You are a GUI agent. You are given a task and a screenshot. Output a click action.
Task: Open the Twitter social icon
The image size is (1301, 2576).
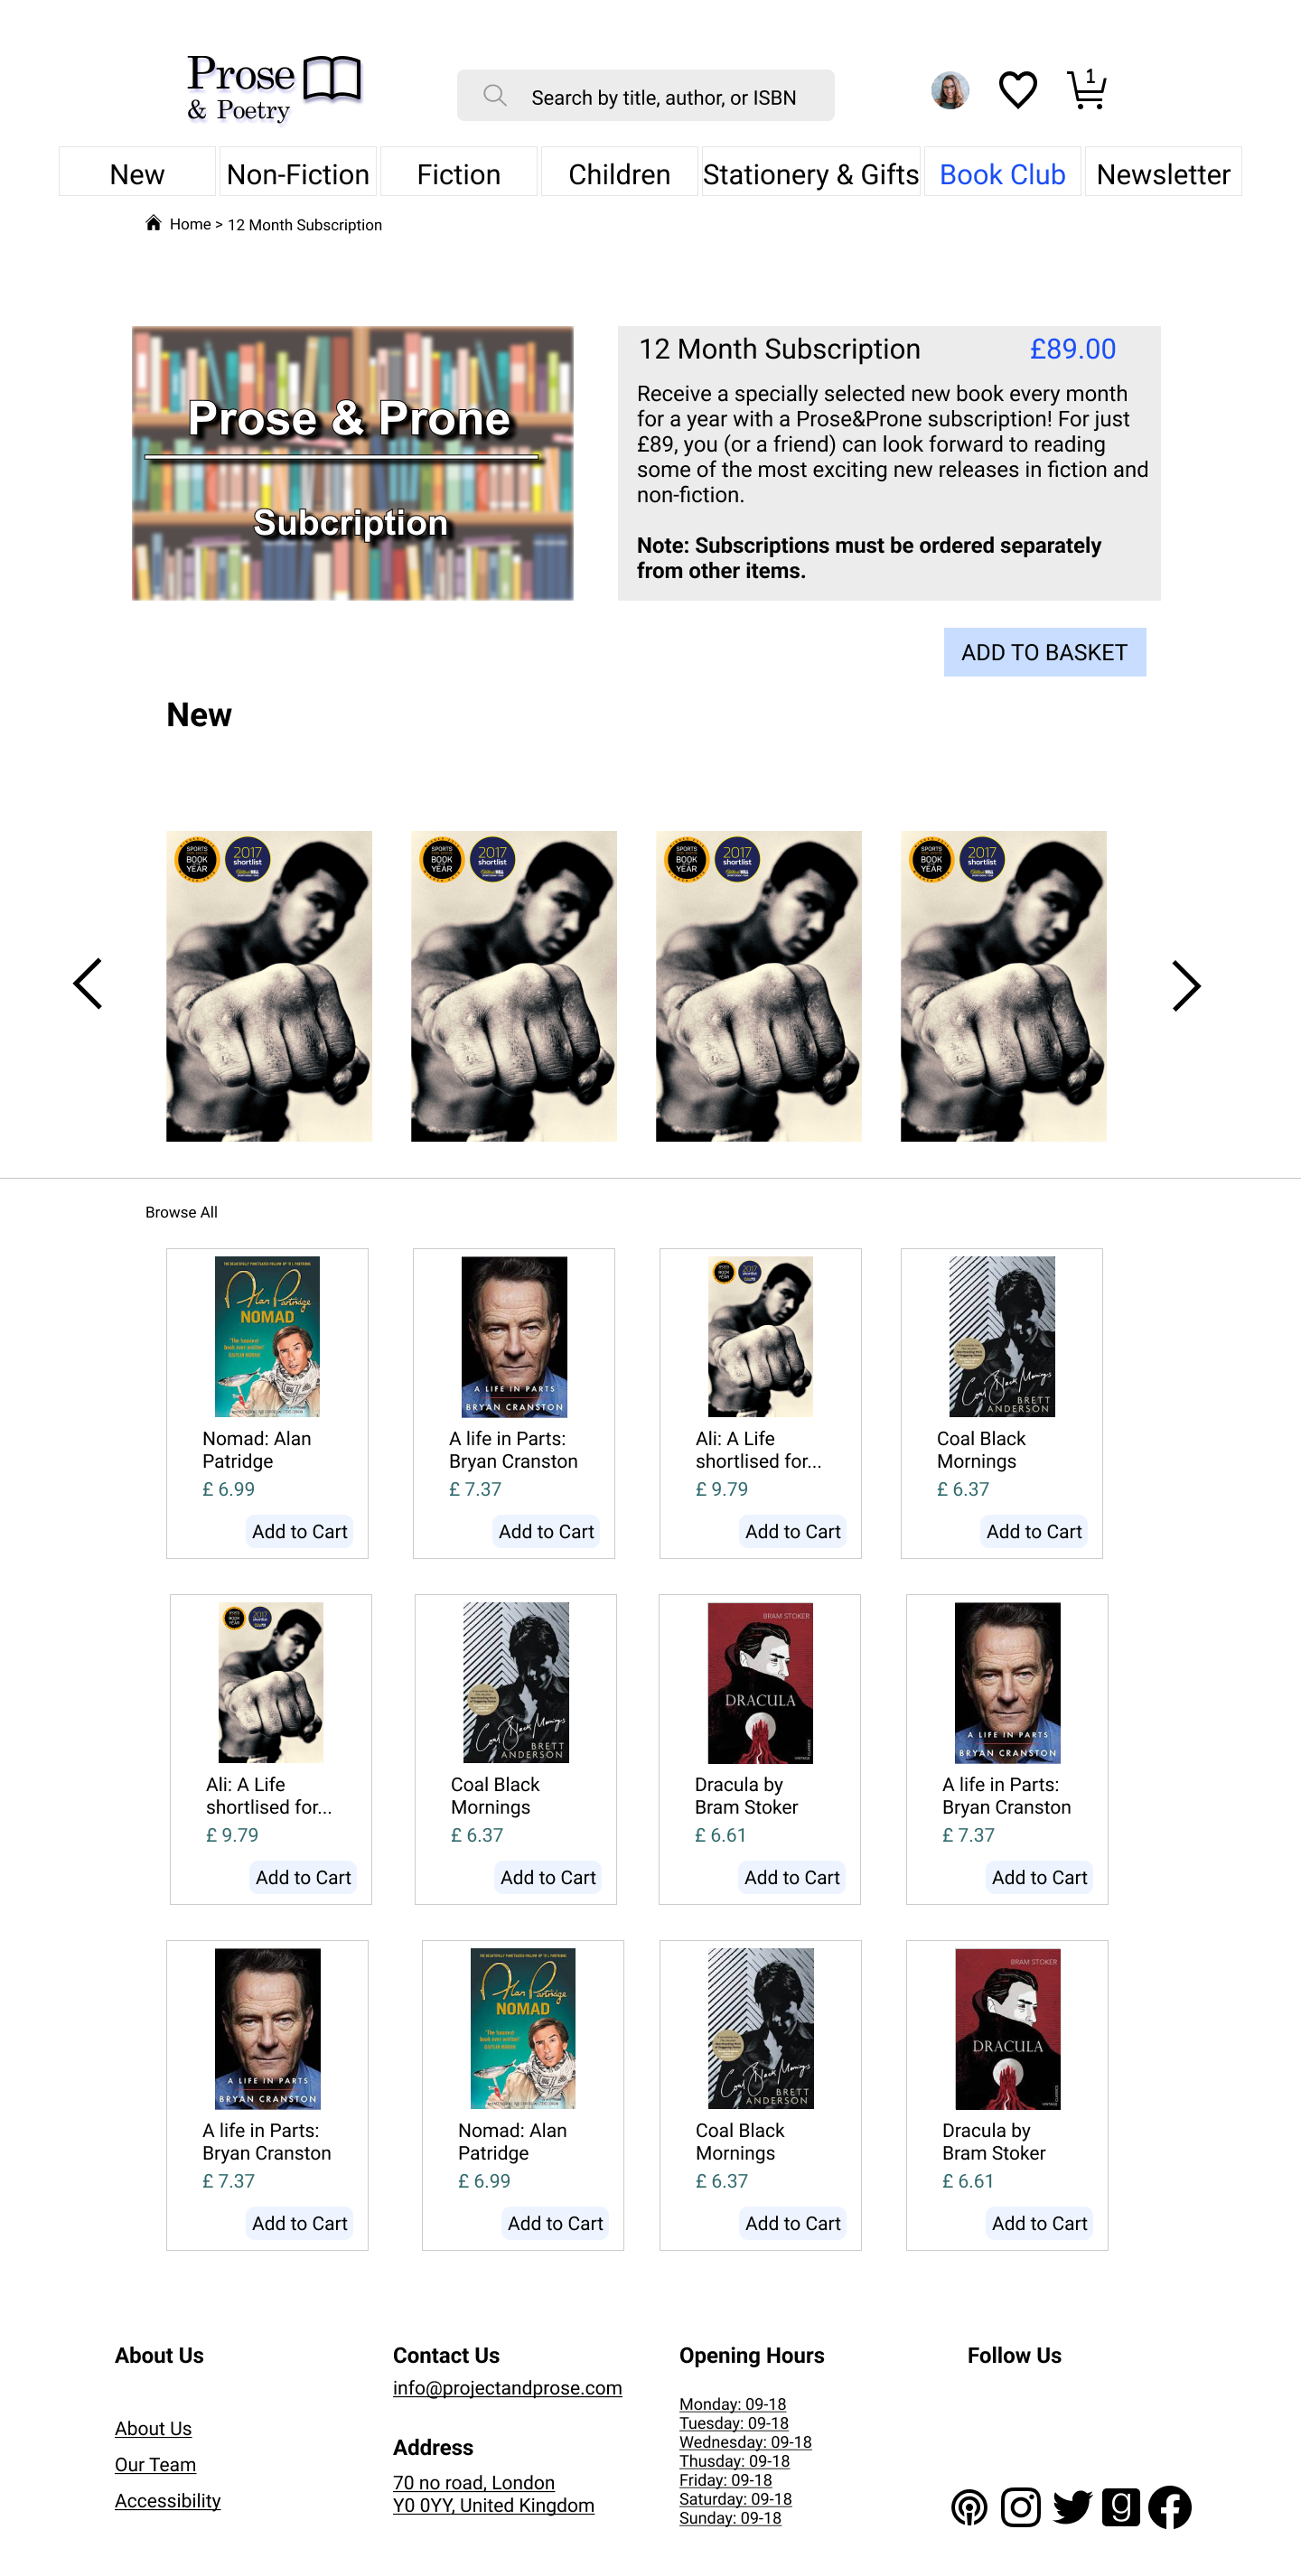tap(1072, 2507)
